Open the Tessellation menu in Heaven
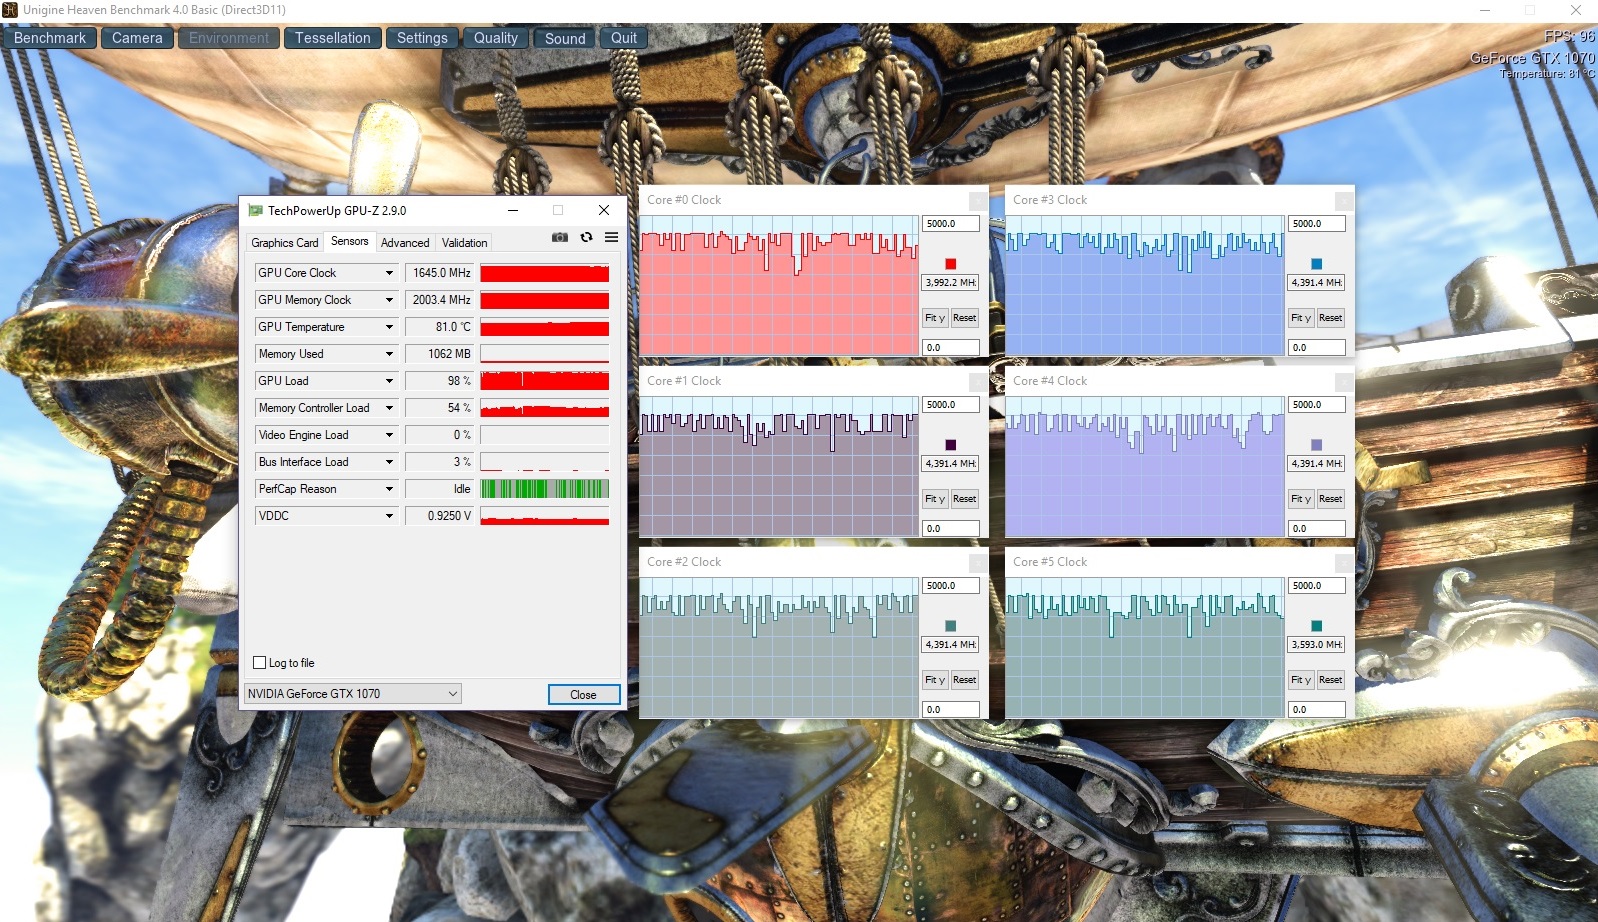This screenshot has width=1598, height=922. 332,38
